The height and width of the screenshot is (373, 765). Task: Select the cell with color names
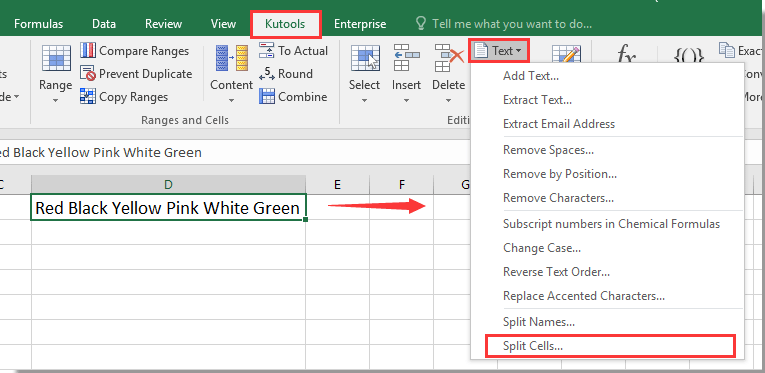tap(168, 208)
